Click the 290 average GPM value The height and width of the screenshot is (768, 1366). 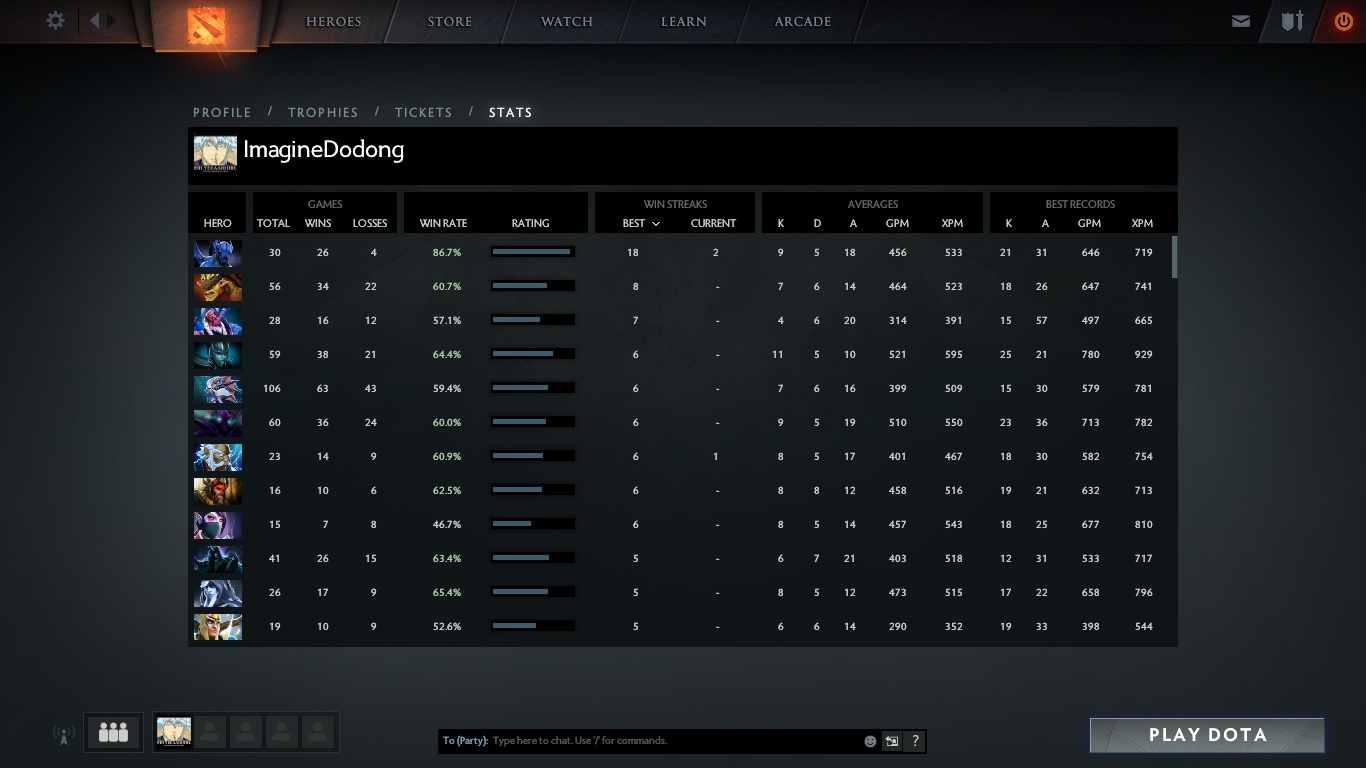click(x=898, y=627)
